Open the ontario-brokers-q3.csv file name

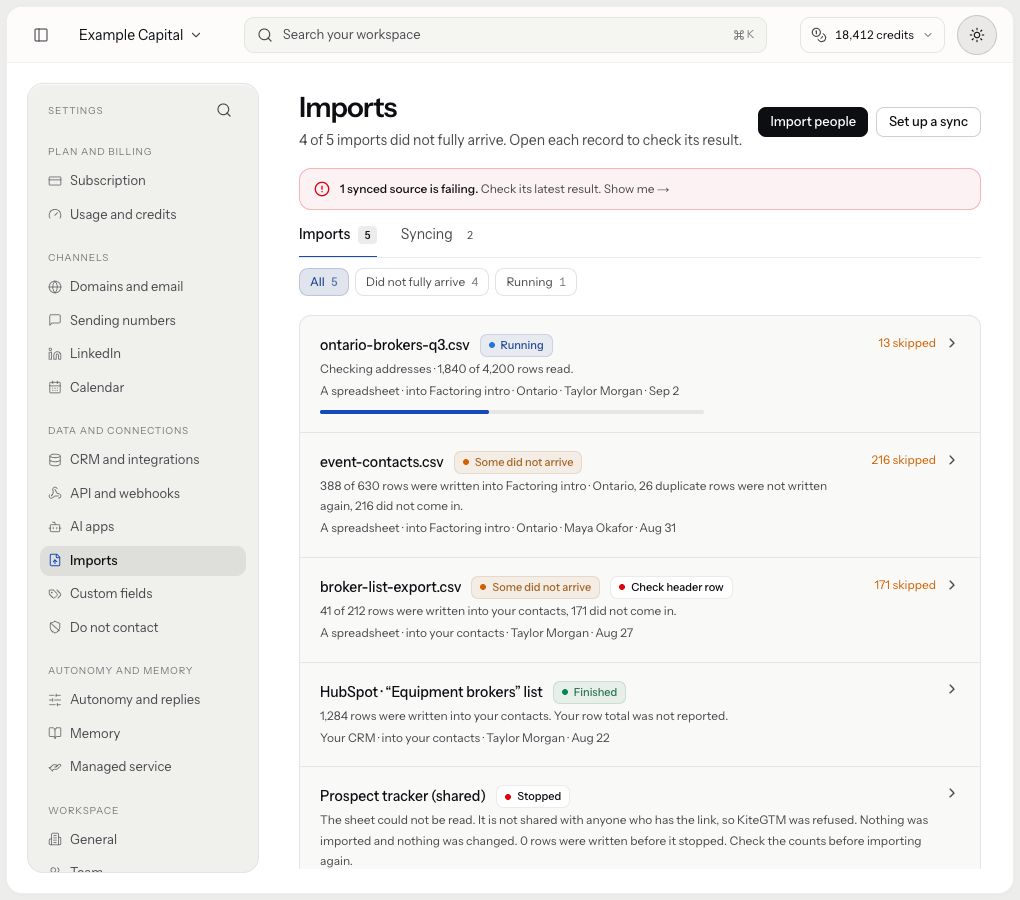coord(394,345)
